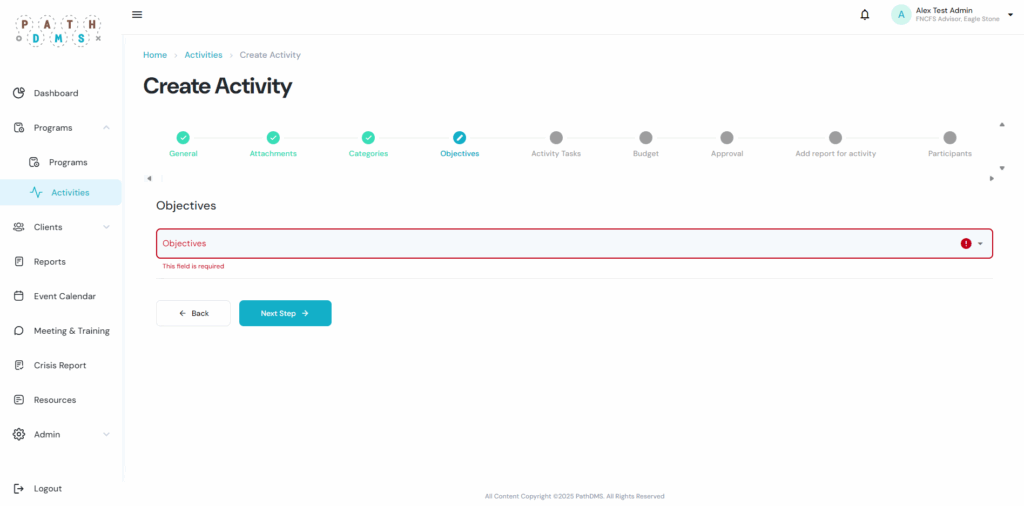Image resolution: width=1024 pixels, height=506 pixels.
Task: Click the Meeting & Training chat icon
Action: click(19, 331)
